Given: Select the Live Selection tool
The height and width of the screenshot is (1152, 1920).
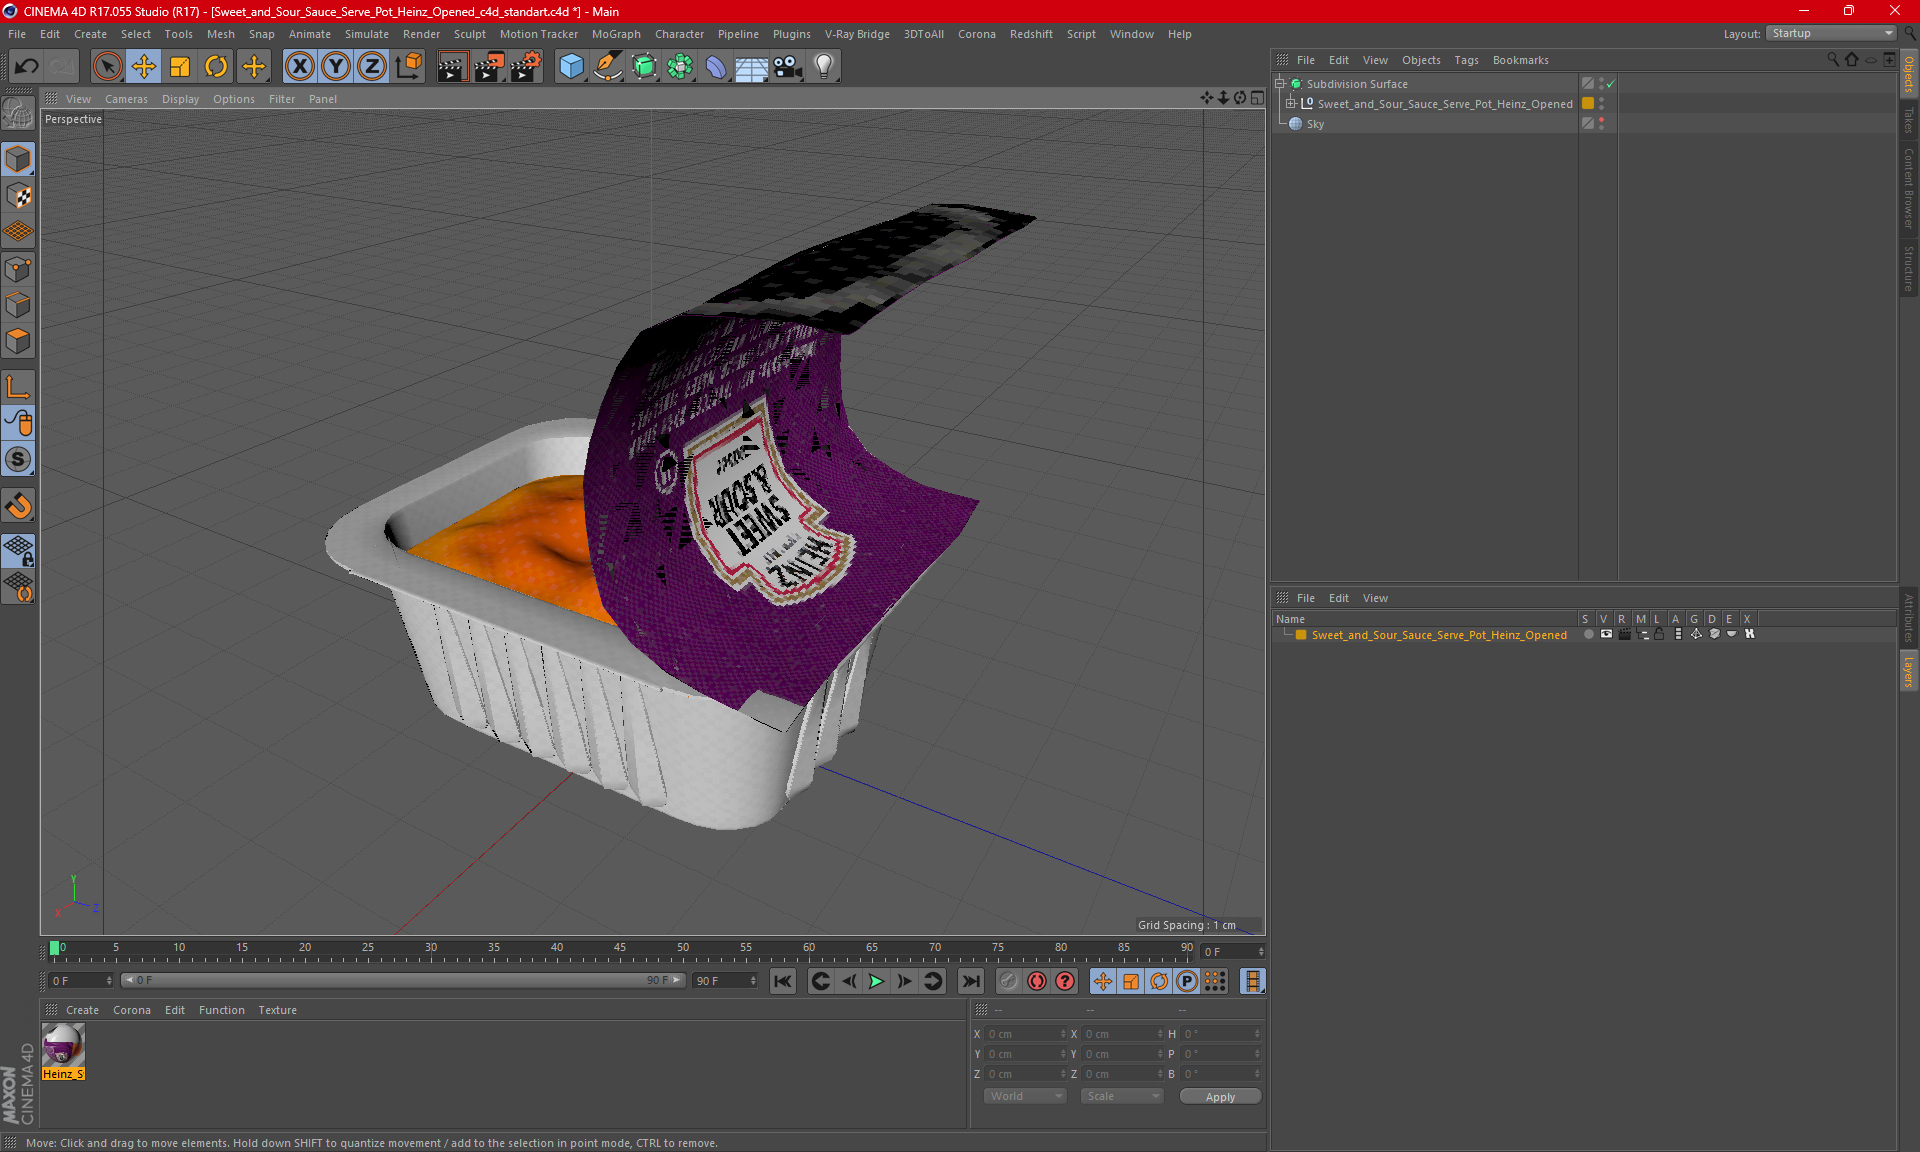Looking at the screenshot, I should click(x=107, y=67).
